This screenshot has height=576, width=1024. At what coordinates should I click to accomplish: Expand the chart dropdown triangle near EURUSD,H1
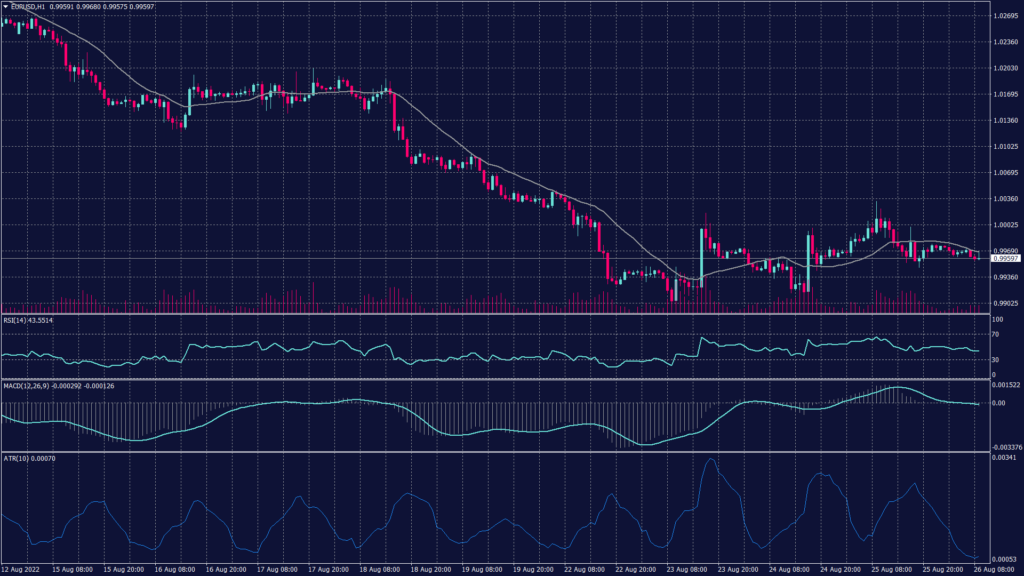click(5, 6)
